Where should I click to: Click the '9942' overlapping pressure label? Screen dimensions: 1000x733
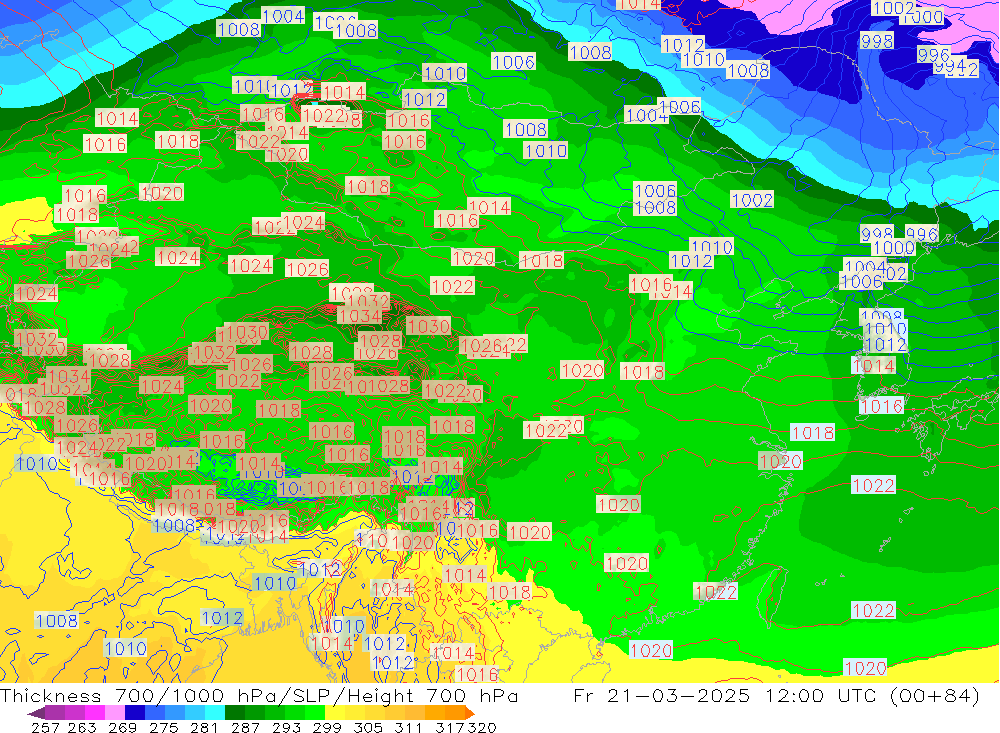(956, 68)
